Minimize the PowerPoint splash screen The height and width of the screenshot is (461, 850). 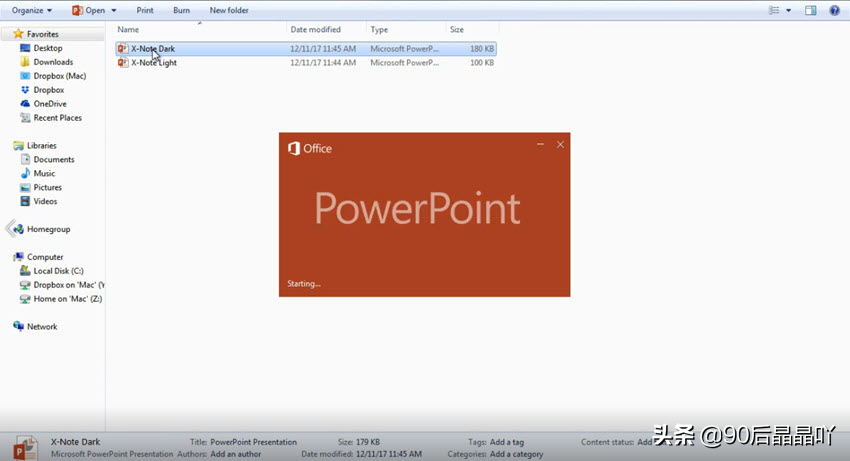pos(540,144)
